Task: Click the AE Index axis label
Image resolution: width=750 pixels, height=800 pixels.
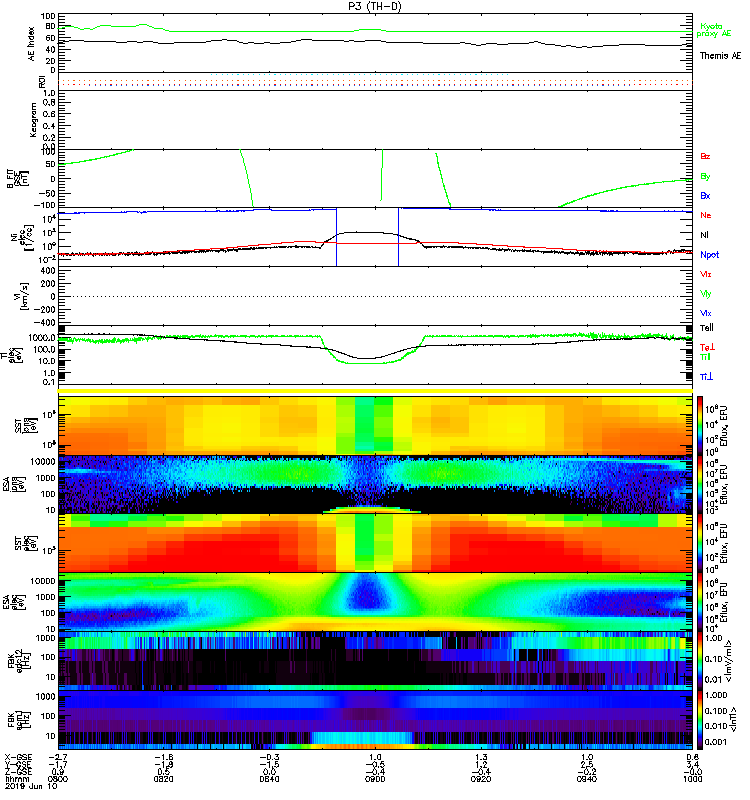Action: (x=31, y=44)
